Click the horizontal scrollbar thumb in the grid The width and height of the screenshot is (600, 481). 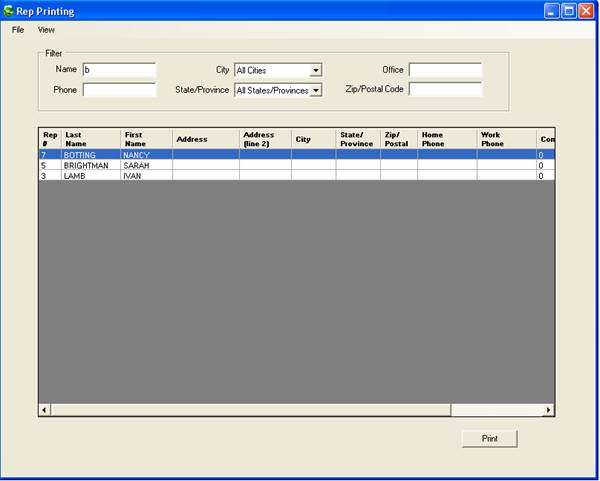click(250, 410)
